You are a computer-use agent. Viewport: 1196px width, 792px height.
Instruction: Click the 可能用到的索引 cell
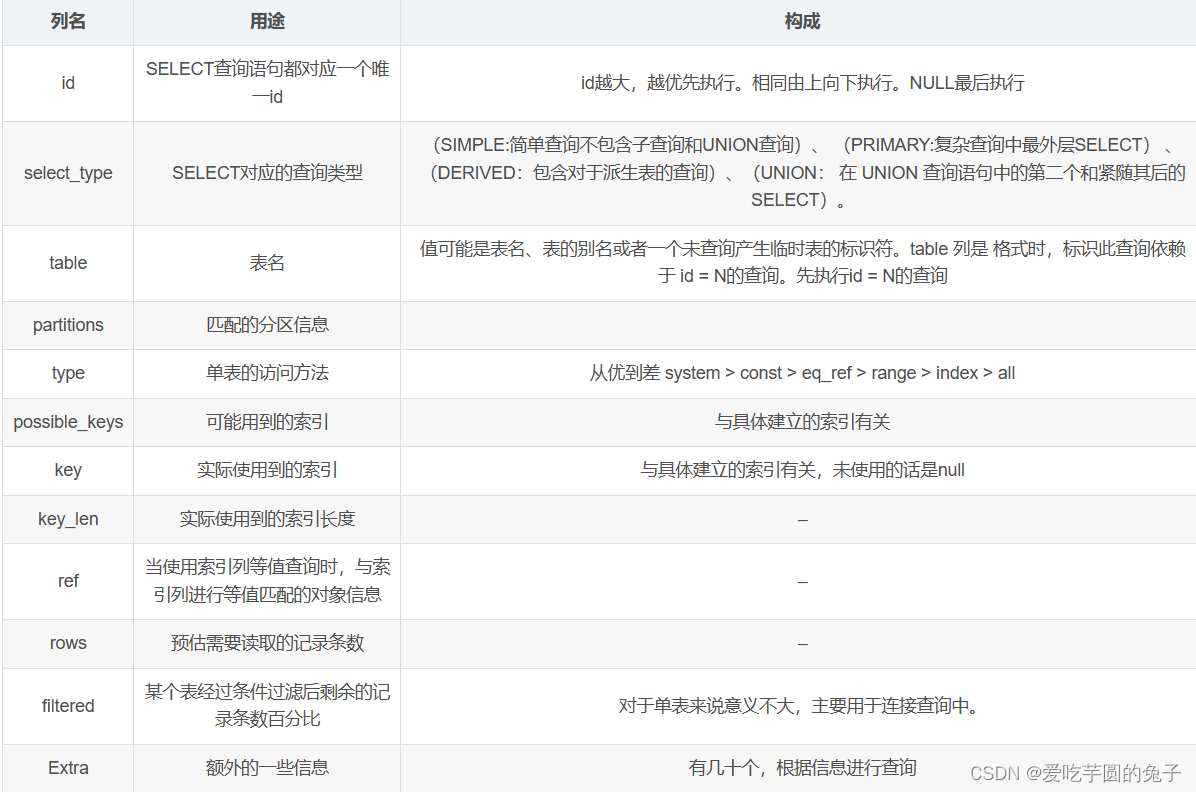pos(267,422)
